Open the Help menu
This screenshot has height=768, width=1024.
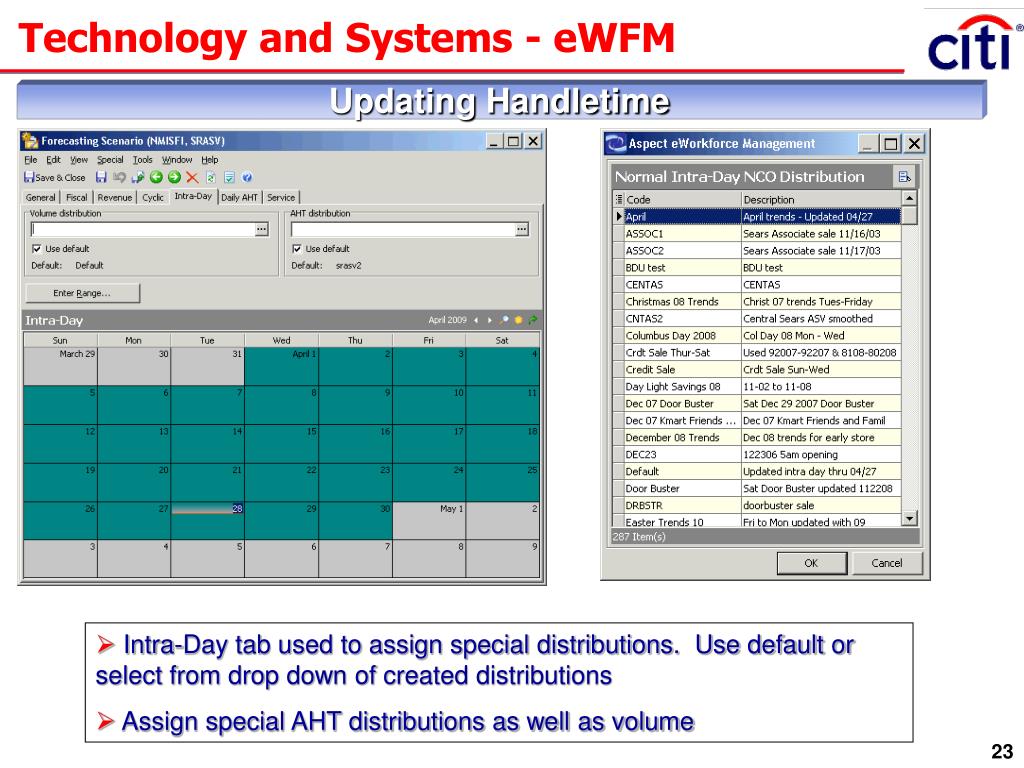coord(210,159)
